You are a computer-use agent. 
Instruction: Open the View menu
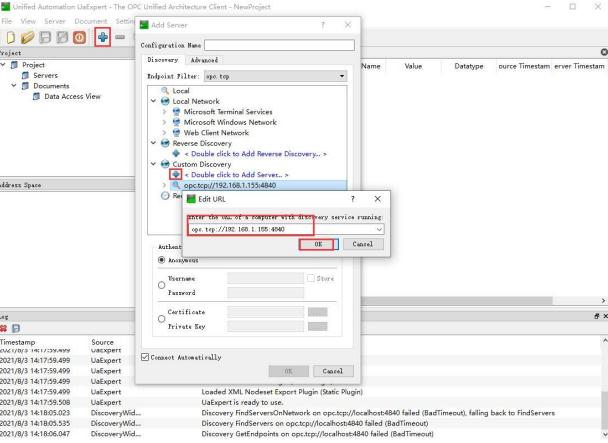tap(28, 21)
